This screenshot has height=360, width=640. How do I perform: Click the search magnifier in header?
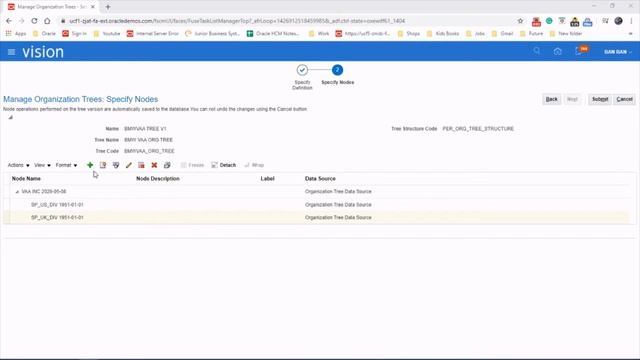pyautogui.click(x=537, y=51)
